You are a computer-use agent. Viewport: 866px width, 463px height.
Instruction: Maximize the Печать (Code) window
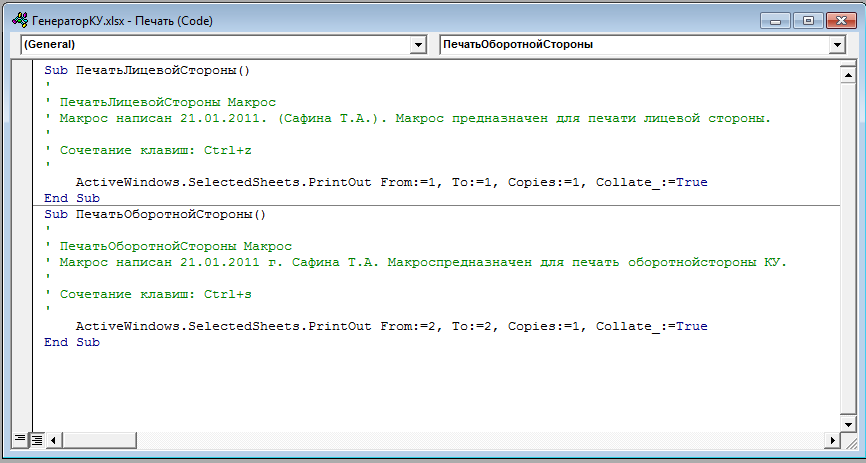coord(809,21)
